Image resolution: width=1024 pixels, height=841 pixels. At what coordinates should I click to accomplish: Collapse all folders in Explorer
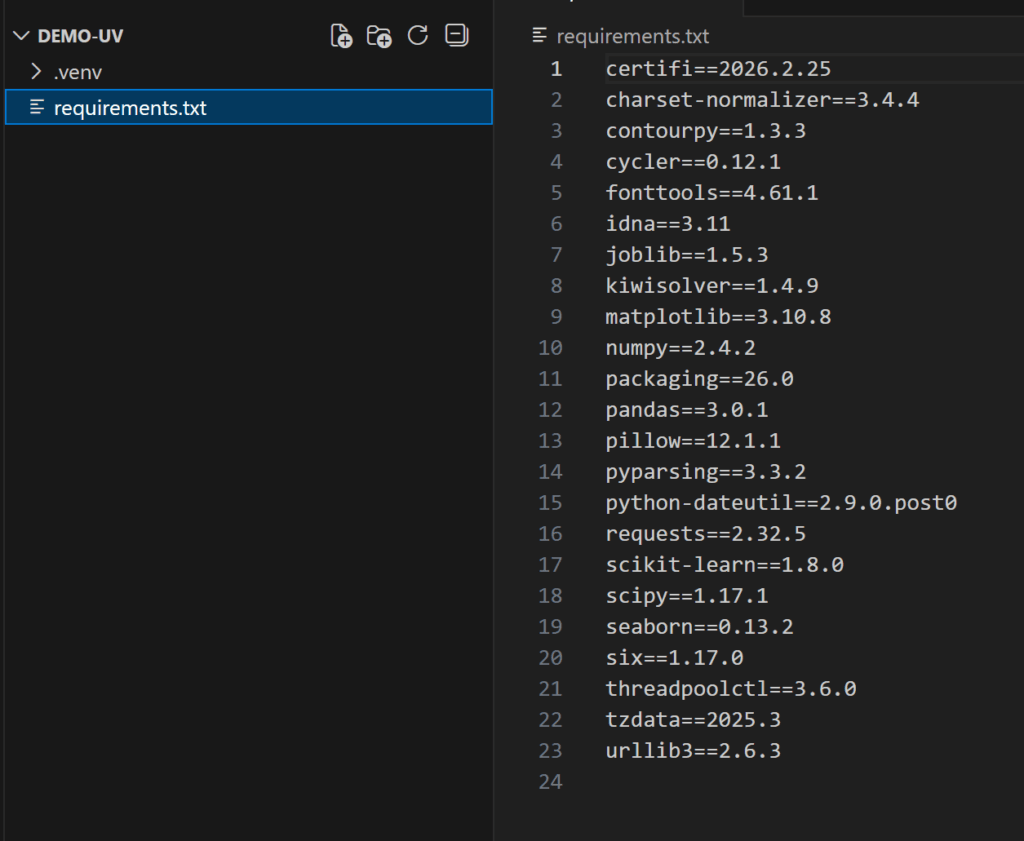[456, 36]
